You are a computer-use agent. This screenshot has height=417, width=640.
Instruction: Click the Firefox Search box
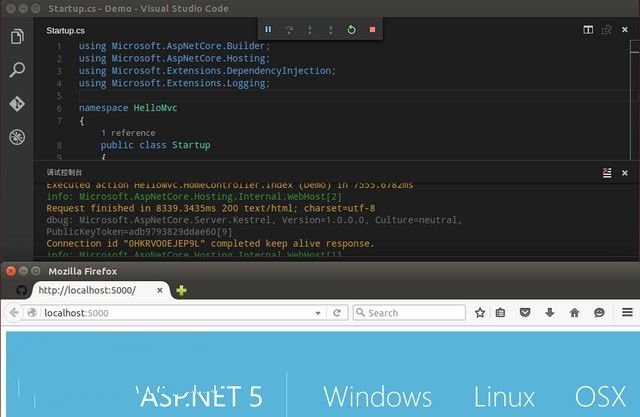click(x=409, y=313)
